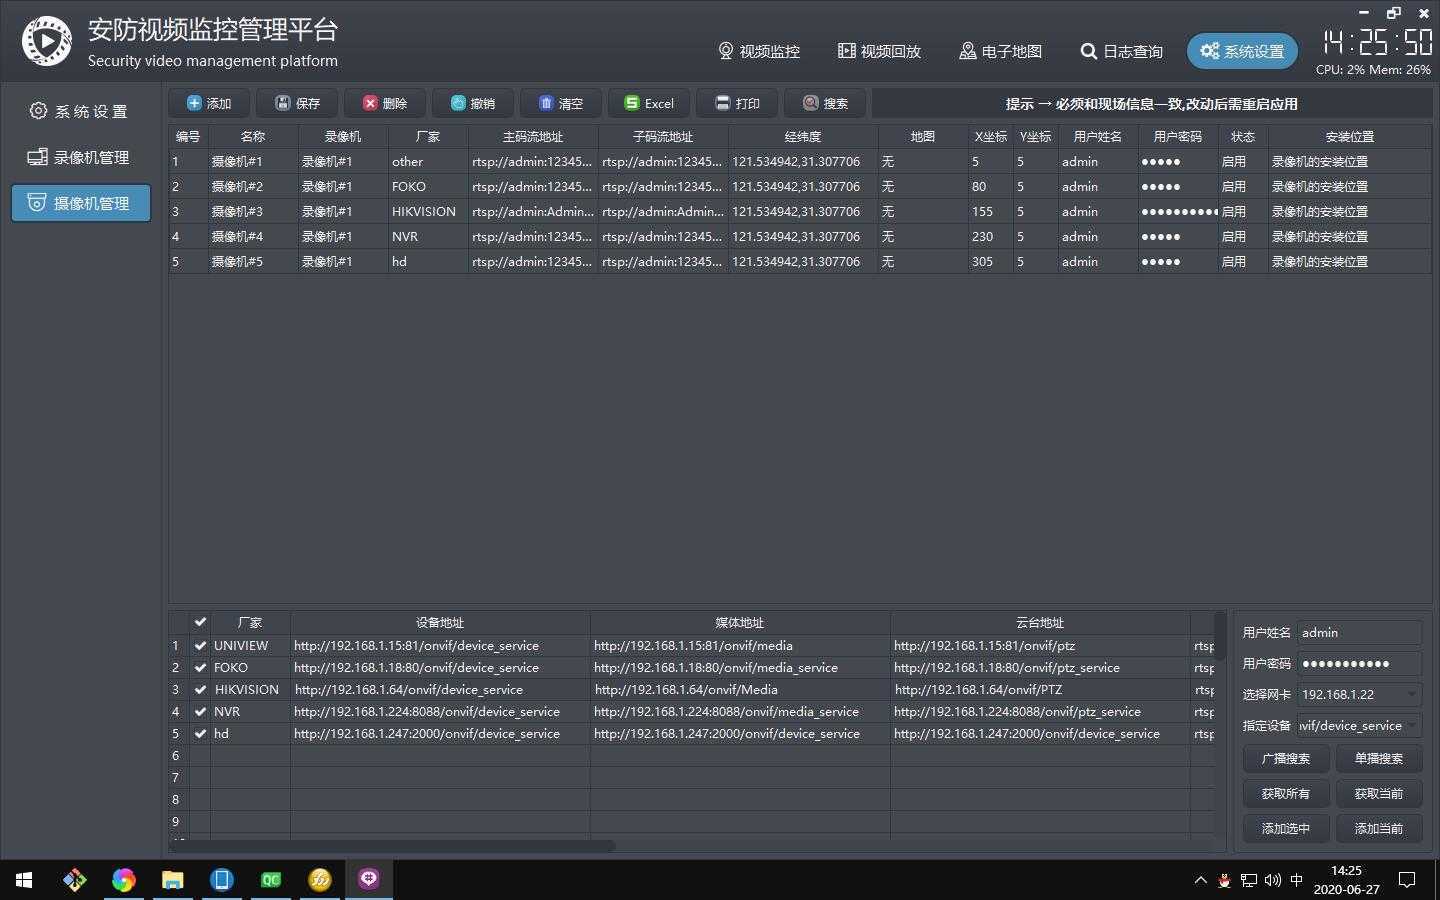
Task: Click the 删除 (delete) toolbar button
Action: 385,103
